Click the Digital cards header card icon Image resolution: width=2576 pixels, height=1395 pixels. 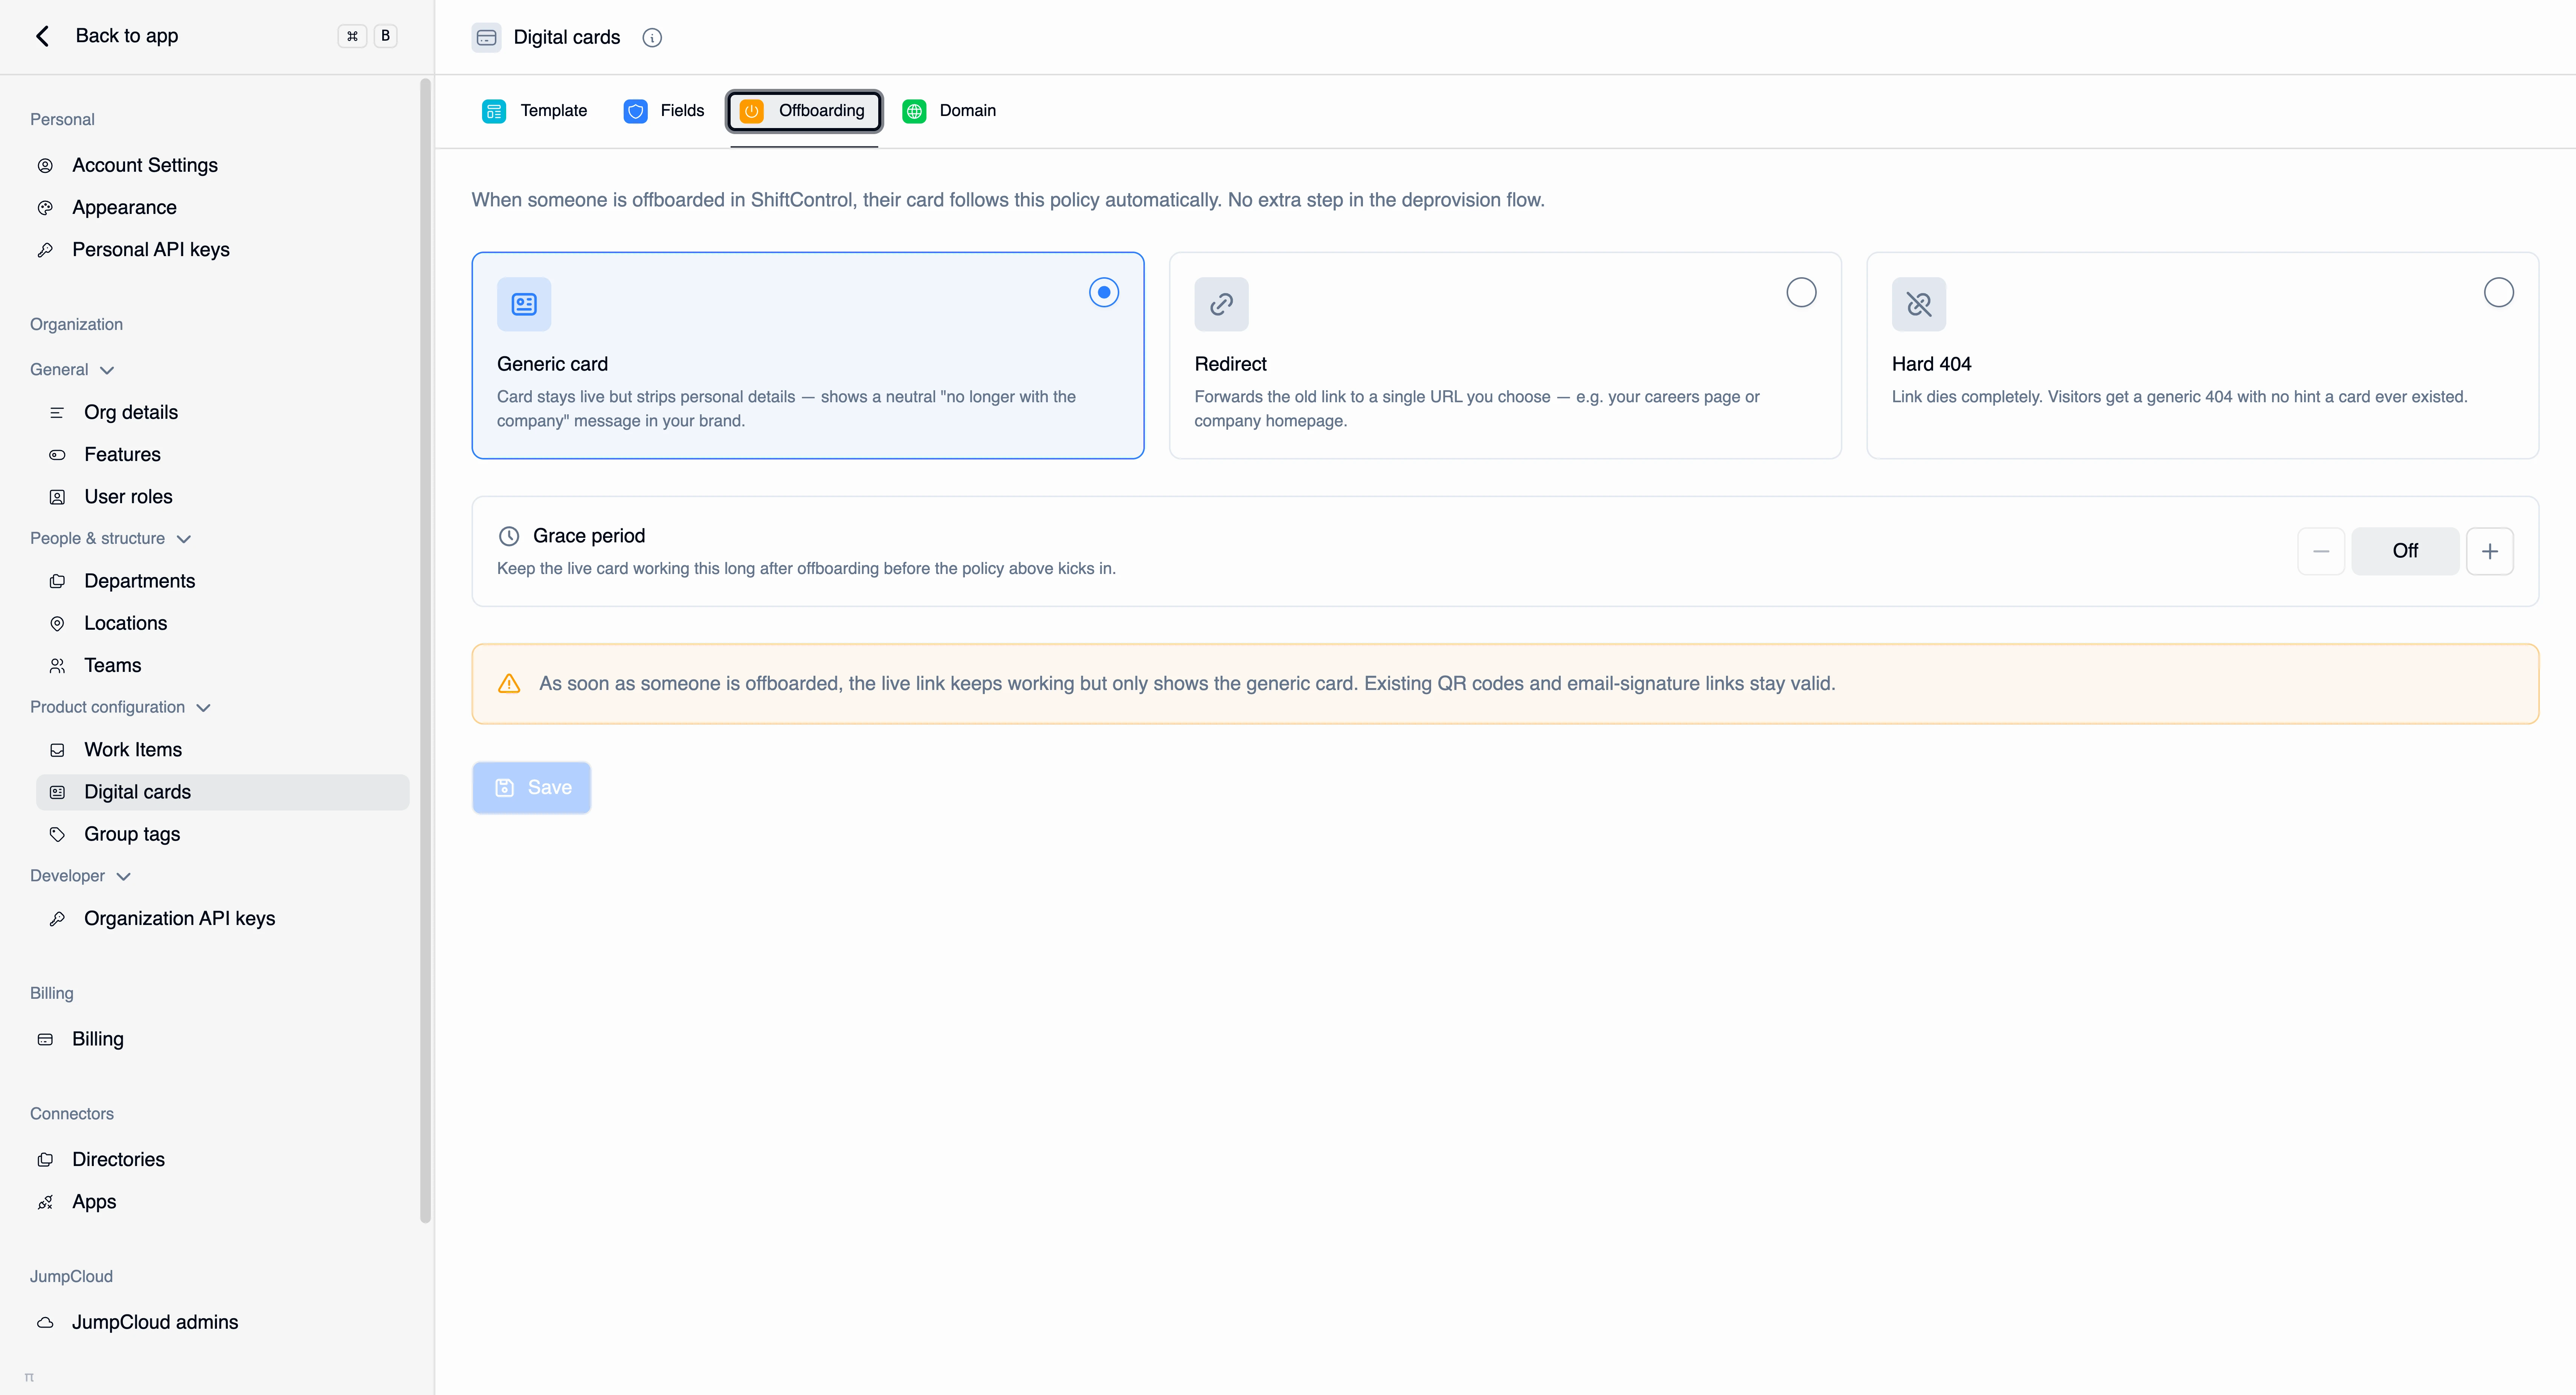click(x=487, y=38)
